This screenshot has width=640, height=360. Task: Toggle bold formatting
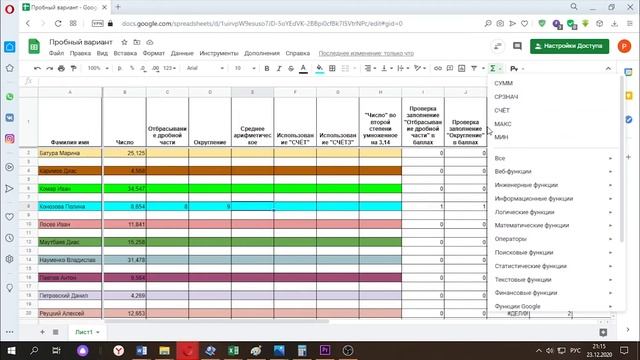[267, 68]
